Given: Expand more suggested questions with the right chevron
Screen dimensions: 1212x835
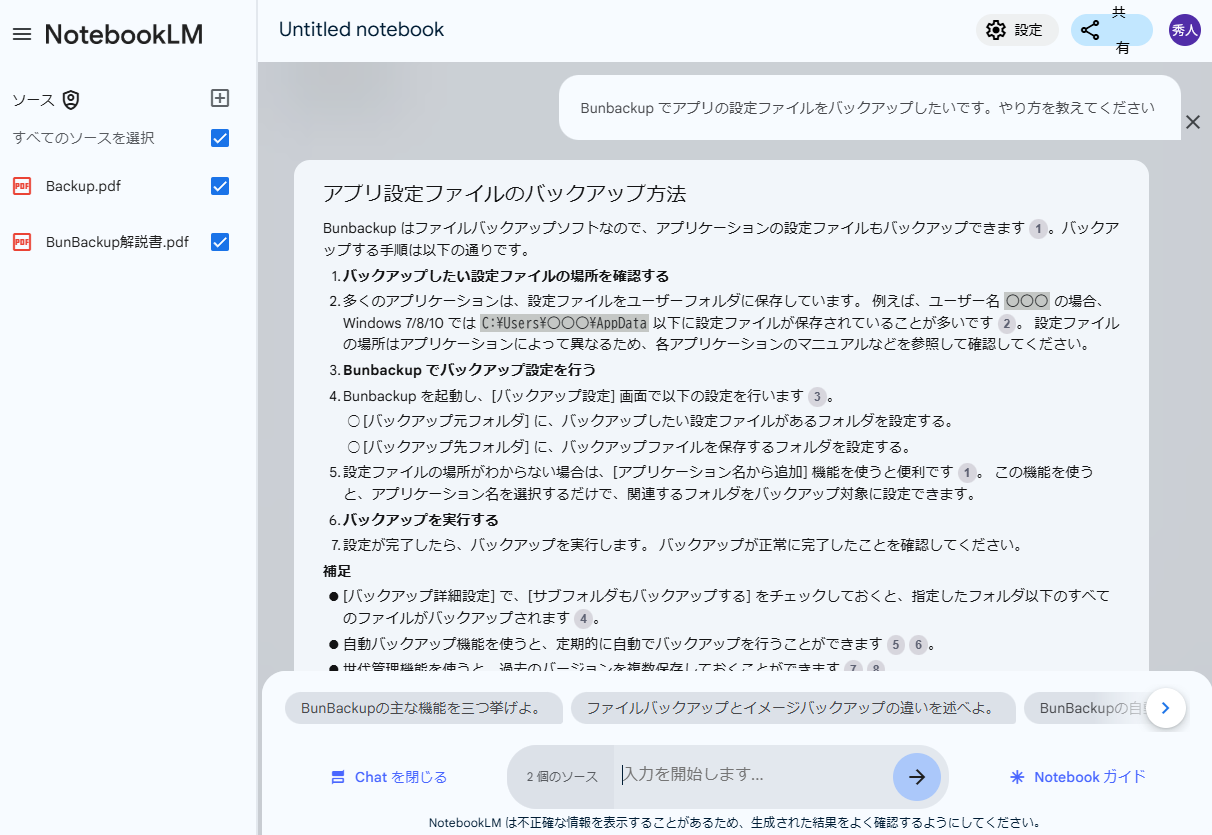Looking at the screenshot, I should (x=1165, y=708).
